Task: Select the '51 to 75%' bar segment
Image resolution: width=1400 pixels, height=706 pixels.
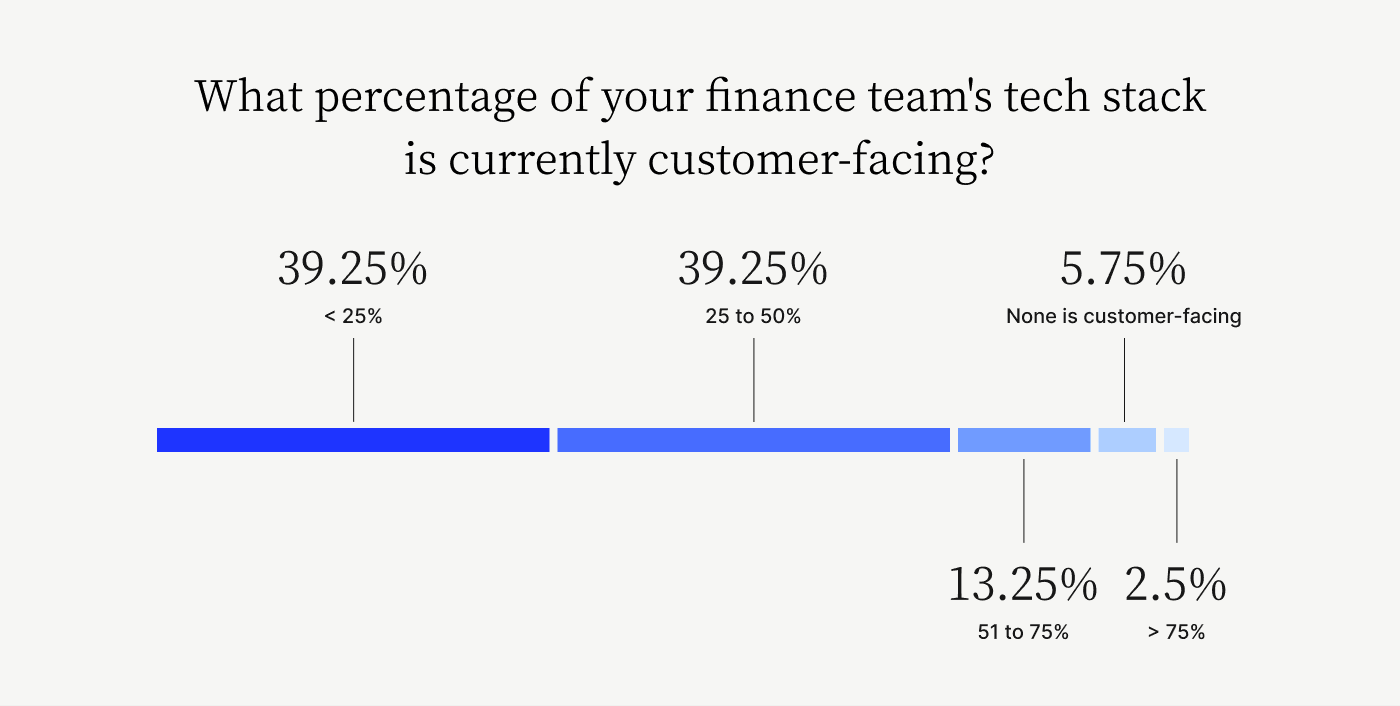Action: click(x=1024, y=440)
